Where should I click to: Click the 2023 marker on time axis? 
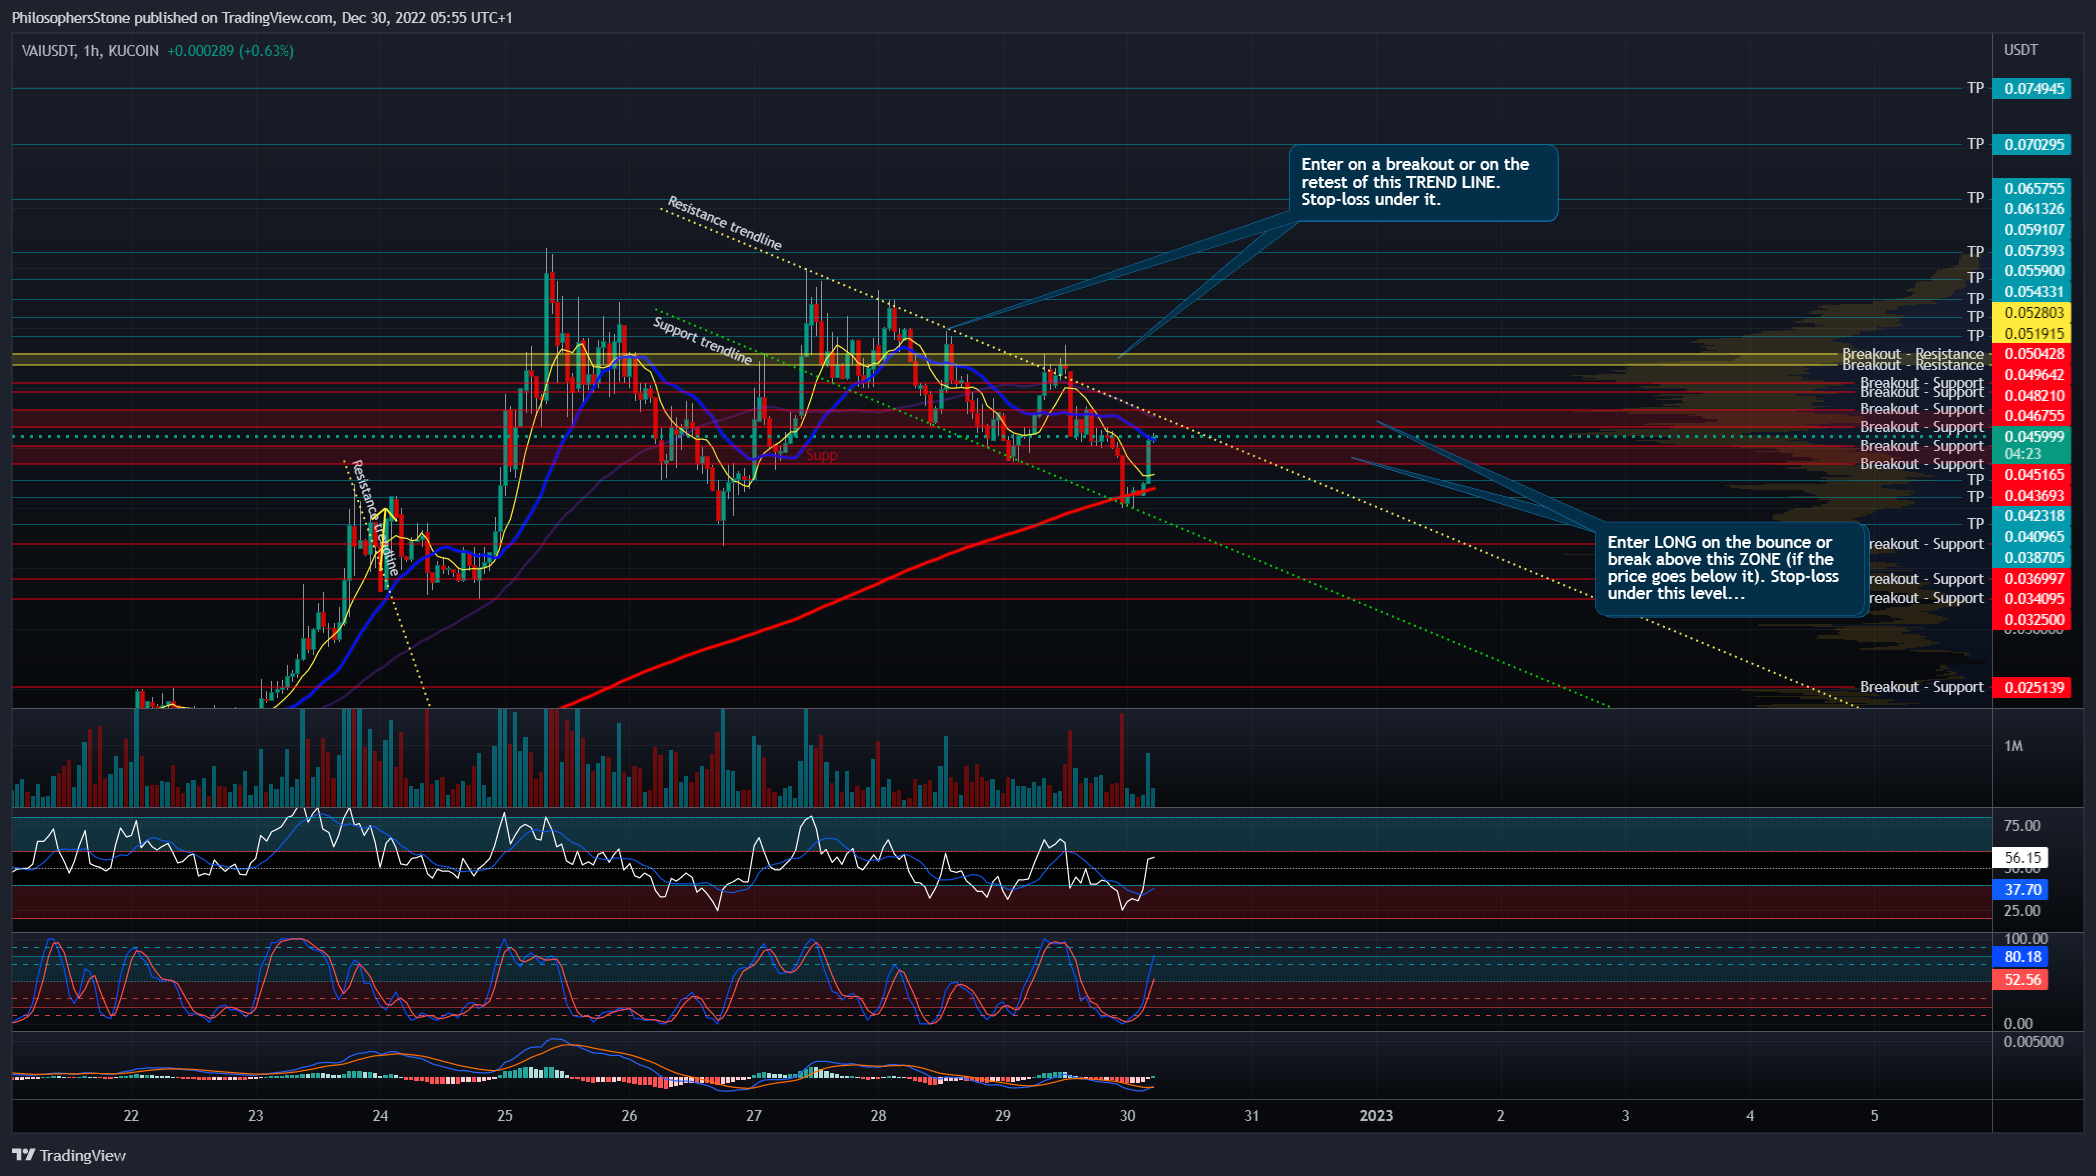click(1376, 1116)
